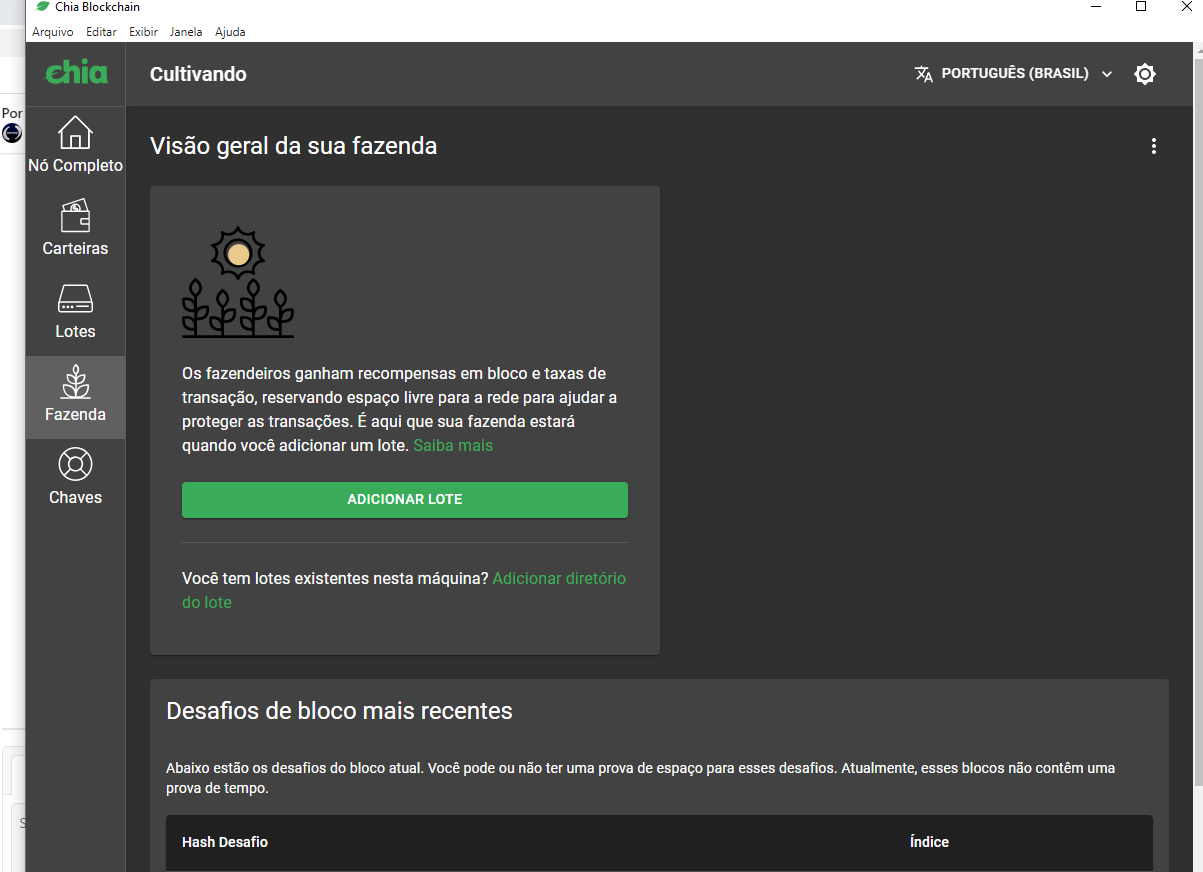Click the Chia leaf icon in title bar

tap(42, 7)
